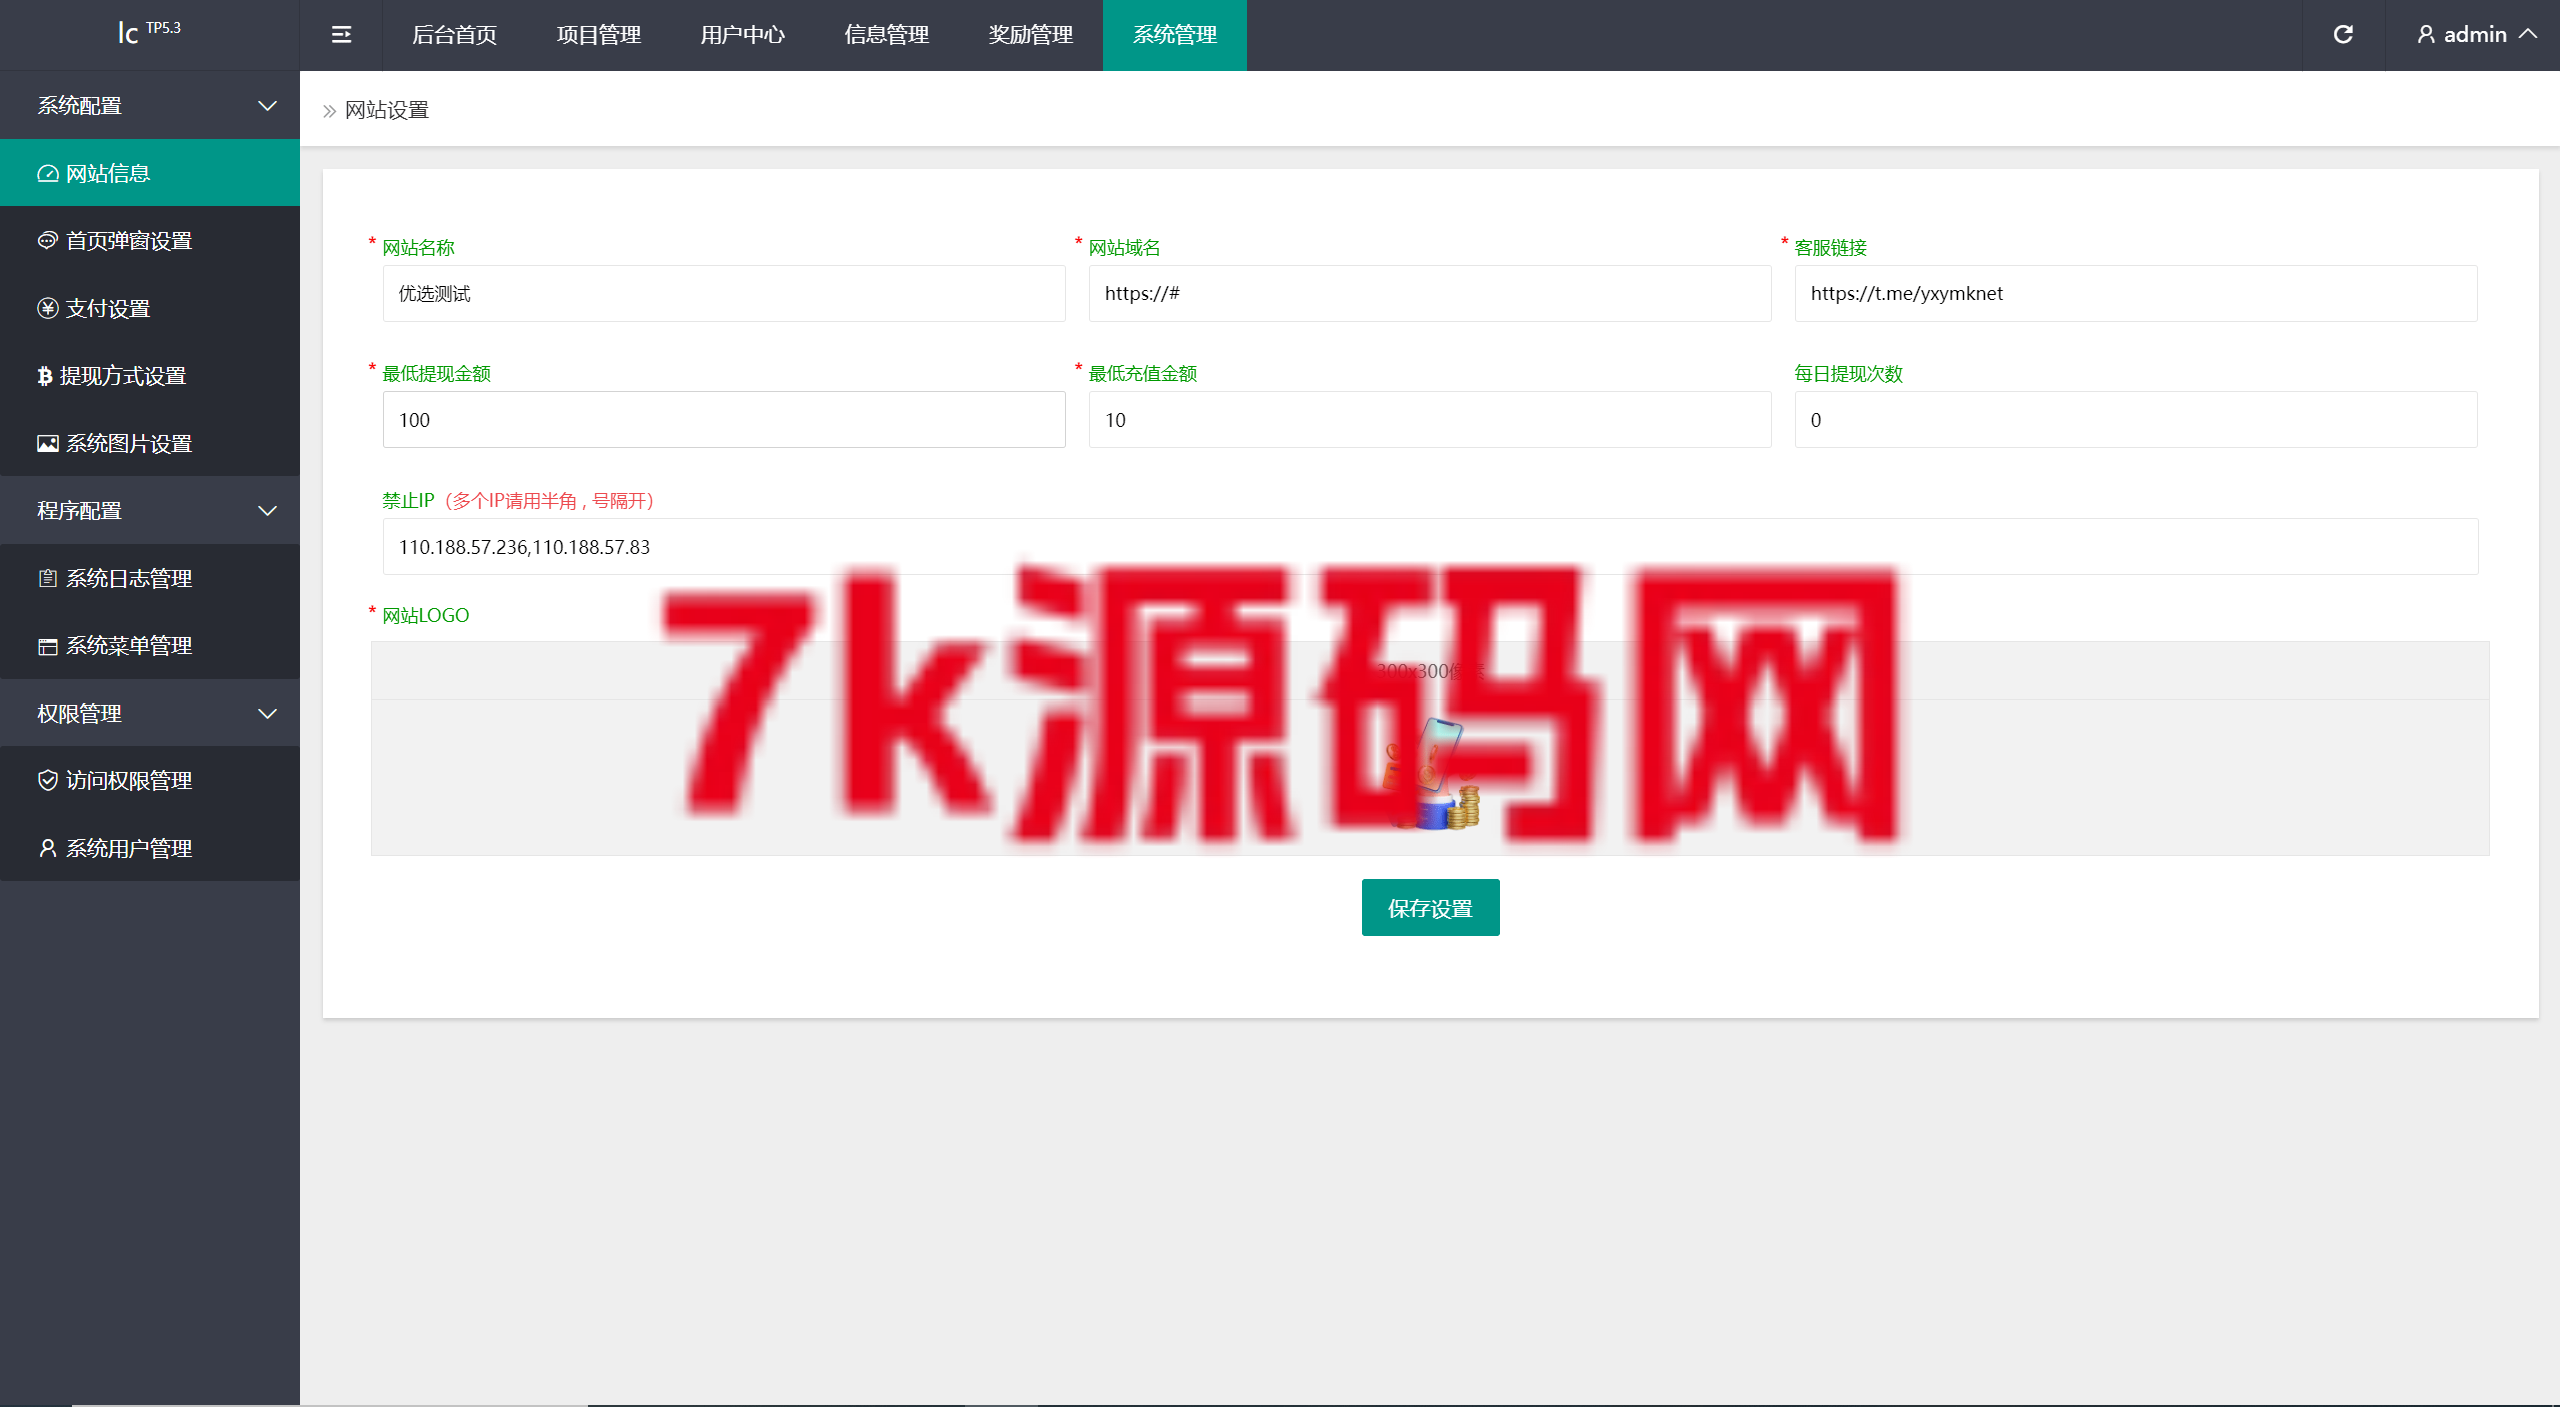Open the 项目管理 top menu
This screenshot has height=1407, width=2560.
[599, 35]
